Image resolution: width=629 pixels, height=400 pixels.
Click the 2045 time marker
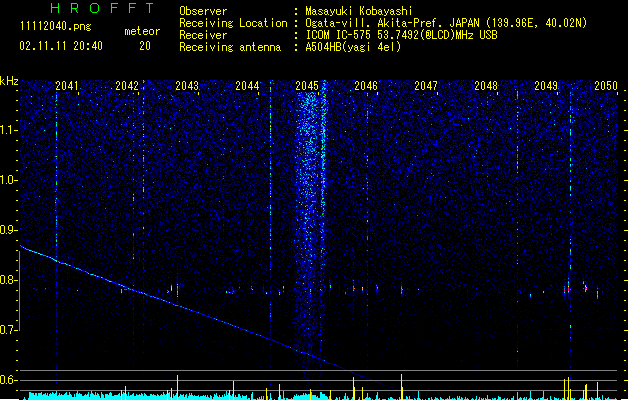point(307,86)
